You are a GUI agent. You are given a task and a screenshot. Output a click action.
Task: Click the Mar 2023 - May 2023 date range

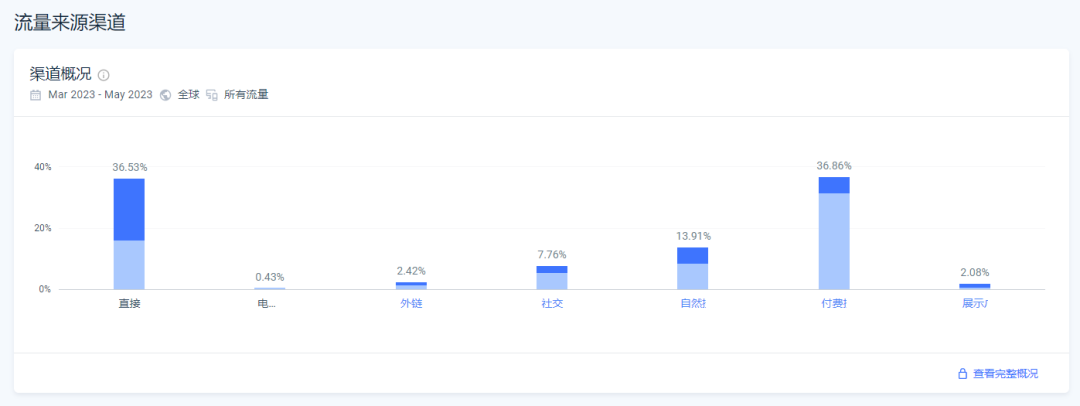100,95
